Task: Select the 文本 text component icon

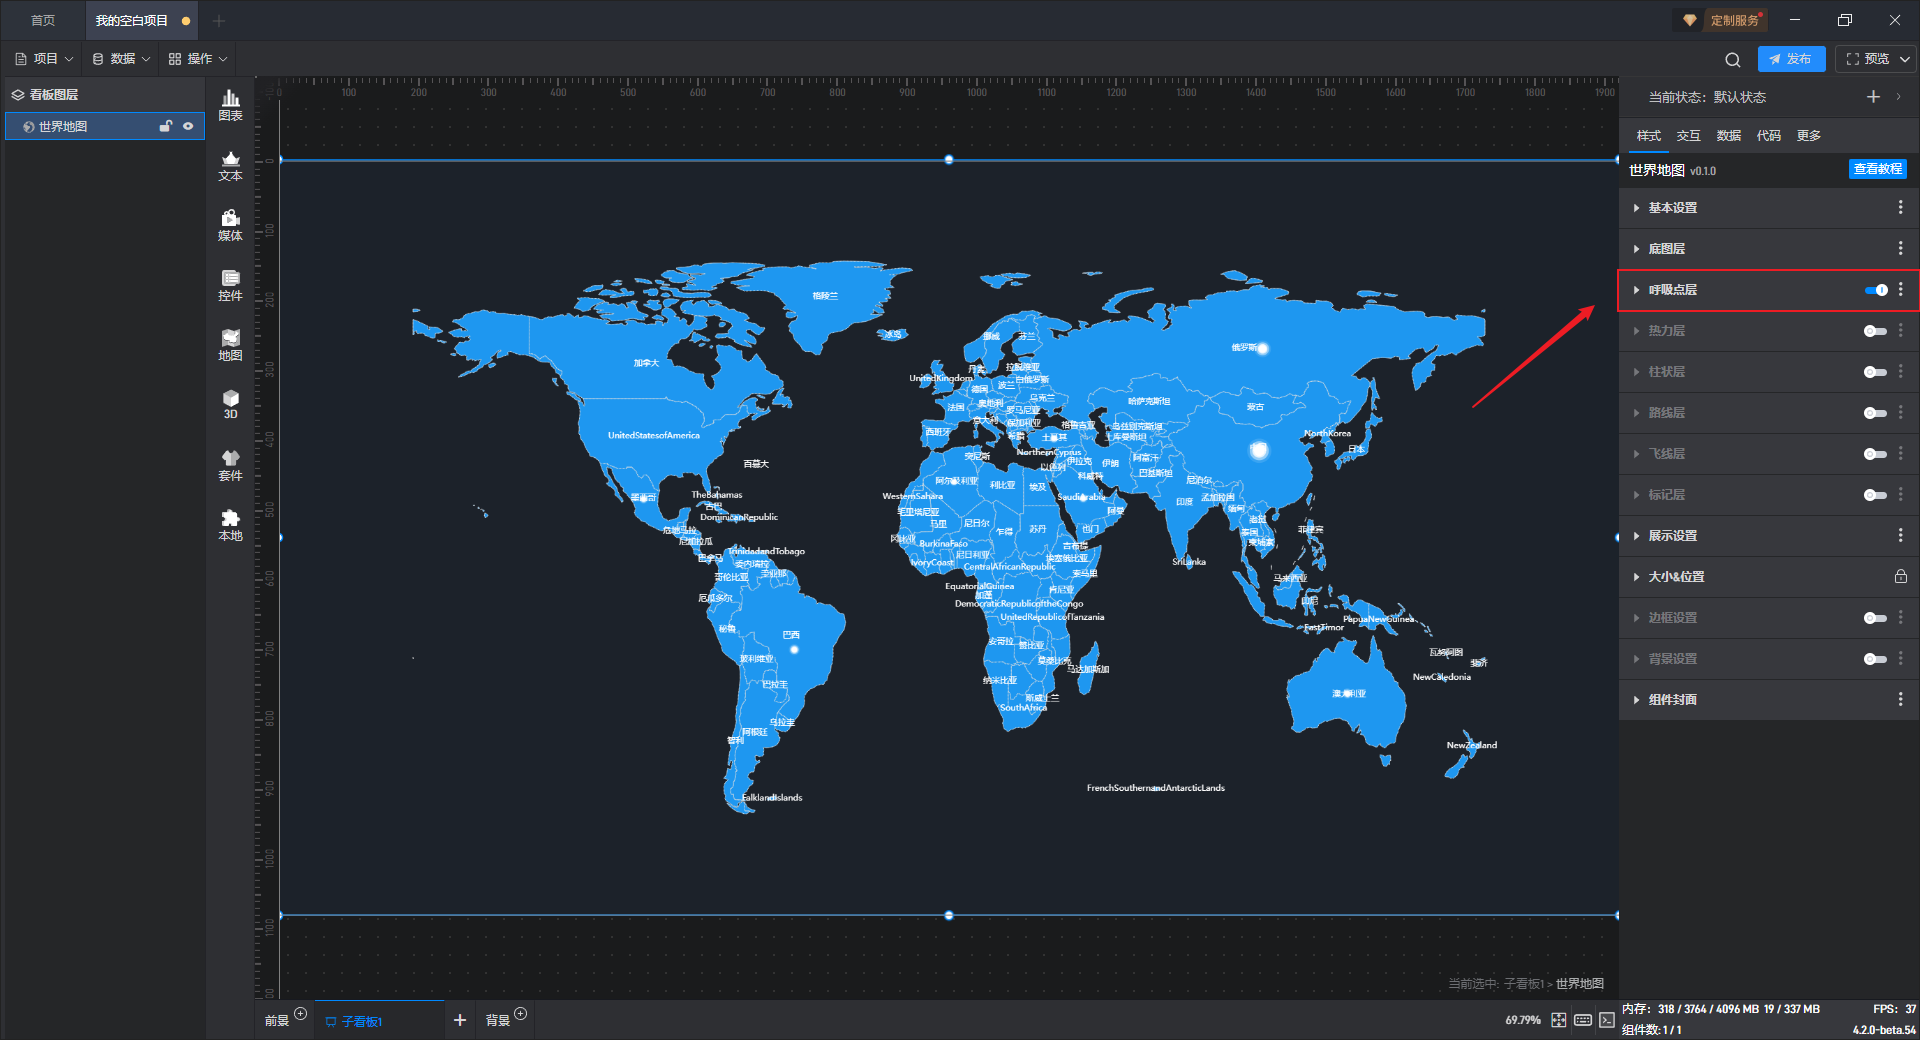Action: tap(230, 165)
